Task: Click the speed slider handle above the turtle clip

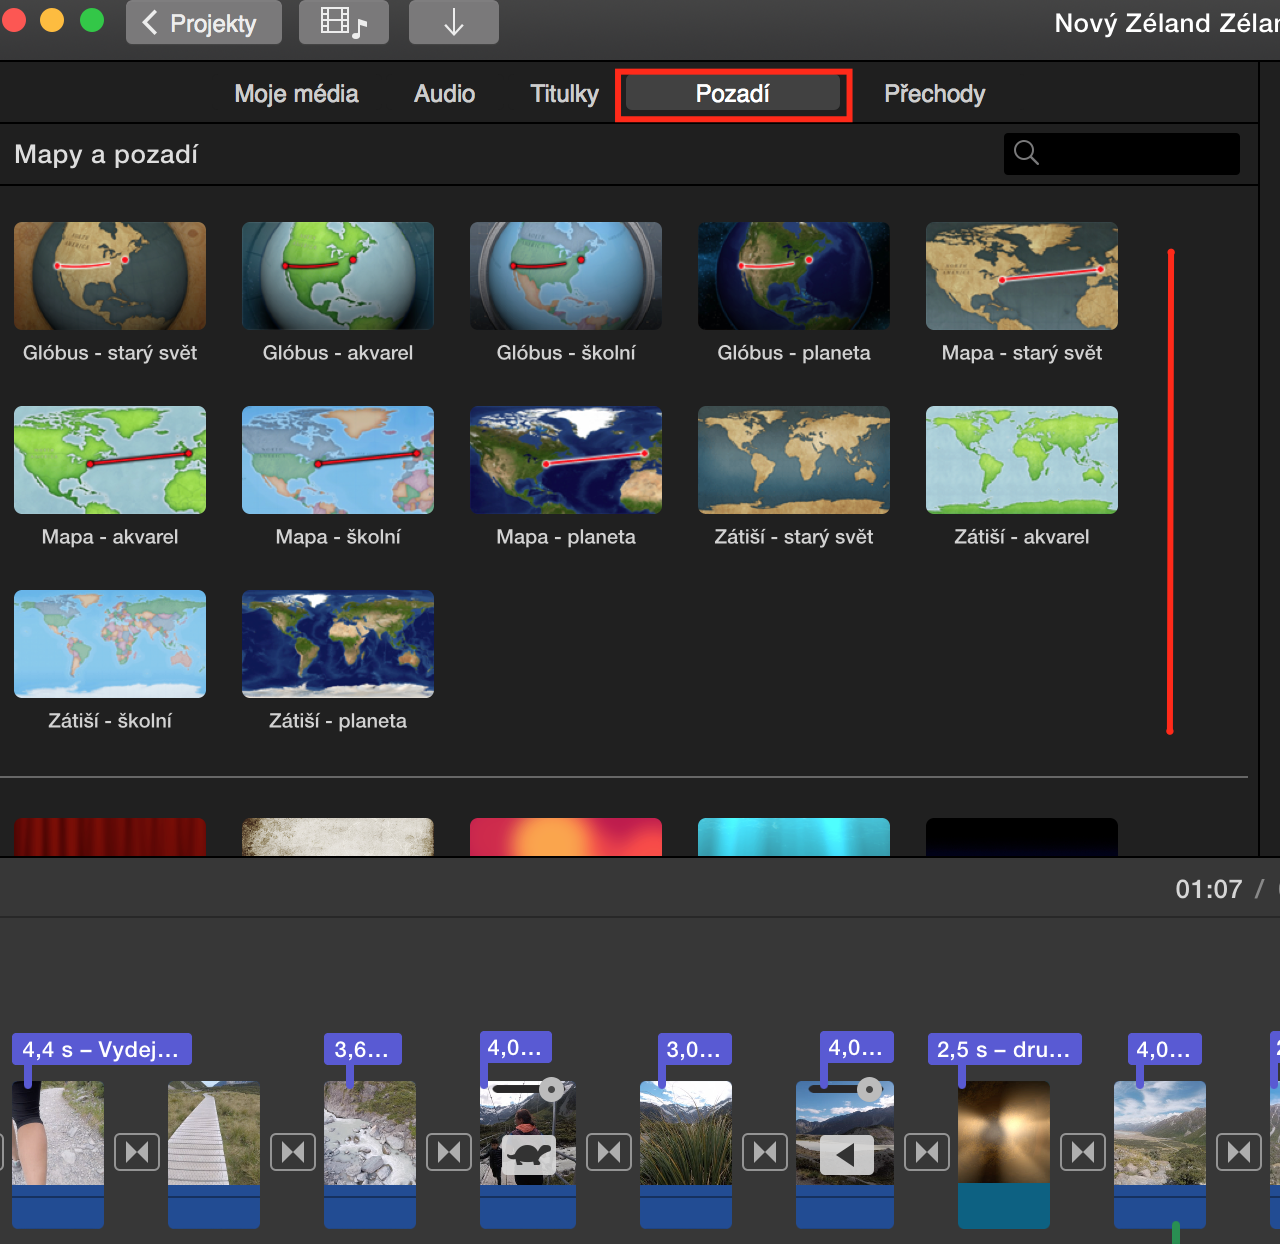Action: (x=553, y=1091)
